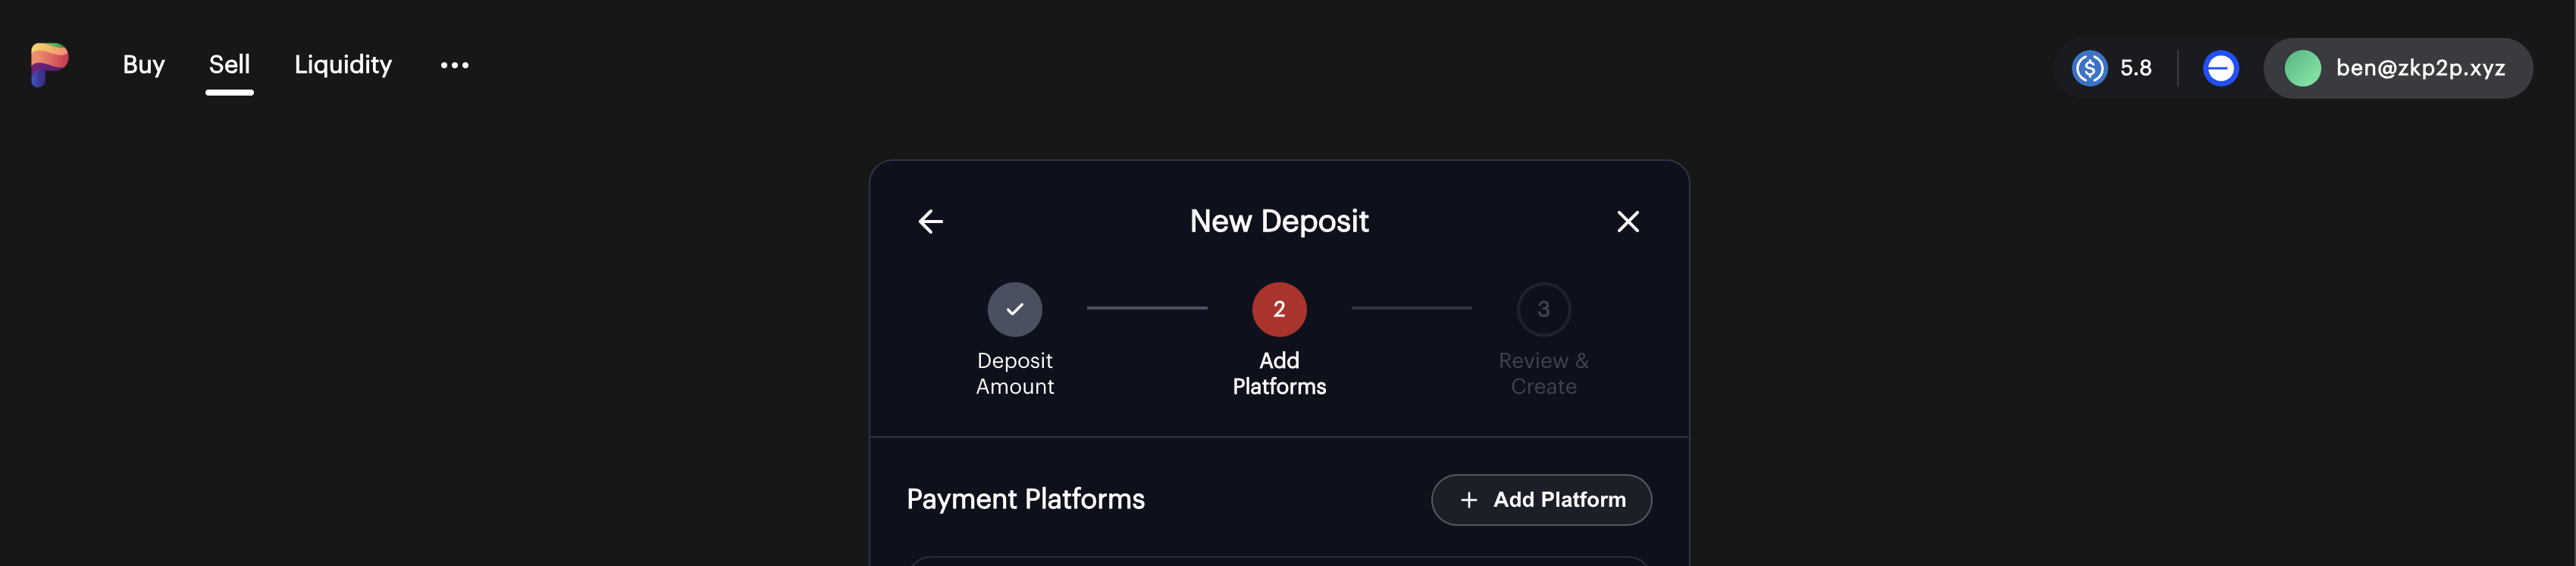Click the green account avatar
2576x566 pixels.
click(2302, 68)
